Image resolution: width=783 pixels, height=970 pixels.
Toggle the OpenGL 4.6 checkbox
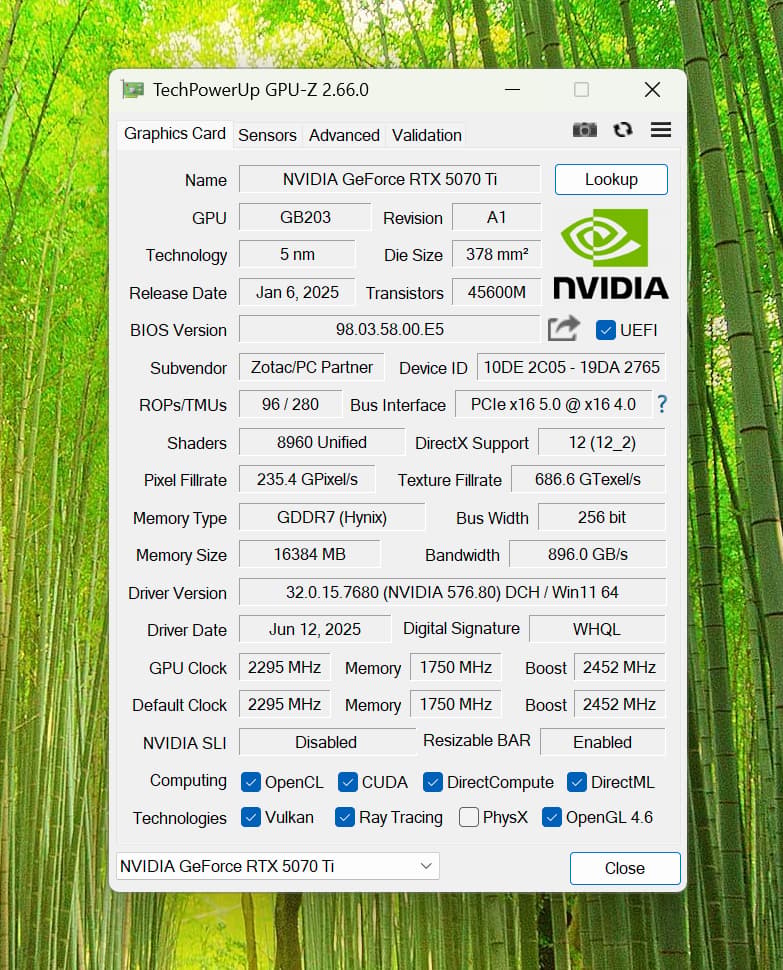pos(552,817)
